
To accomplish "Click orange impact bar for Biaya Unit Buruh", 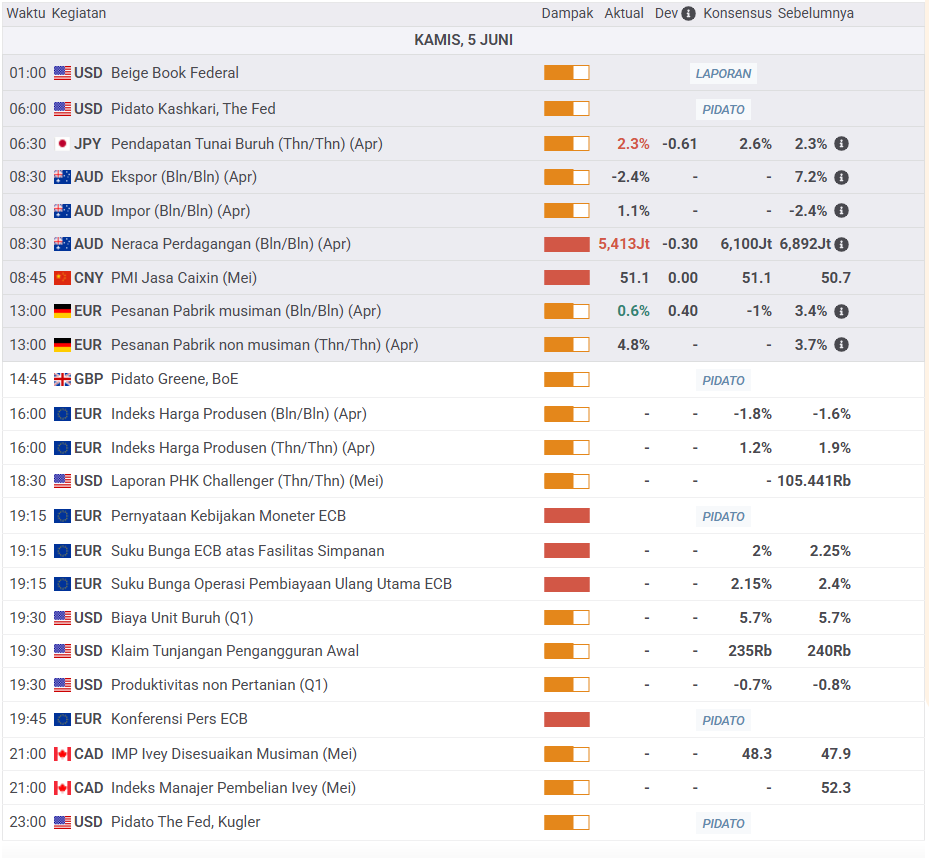I will coord(566,618).
